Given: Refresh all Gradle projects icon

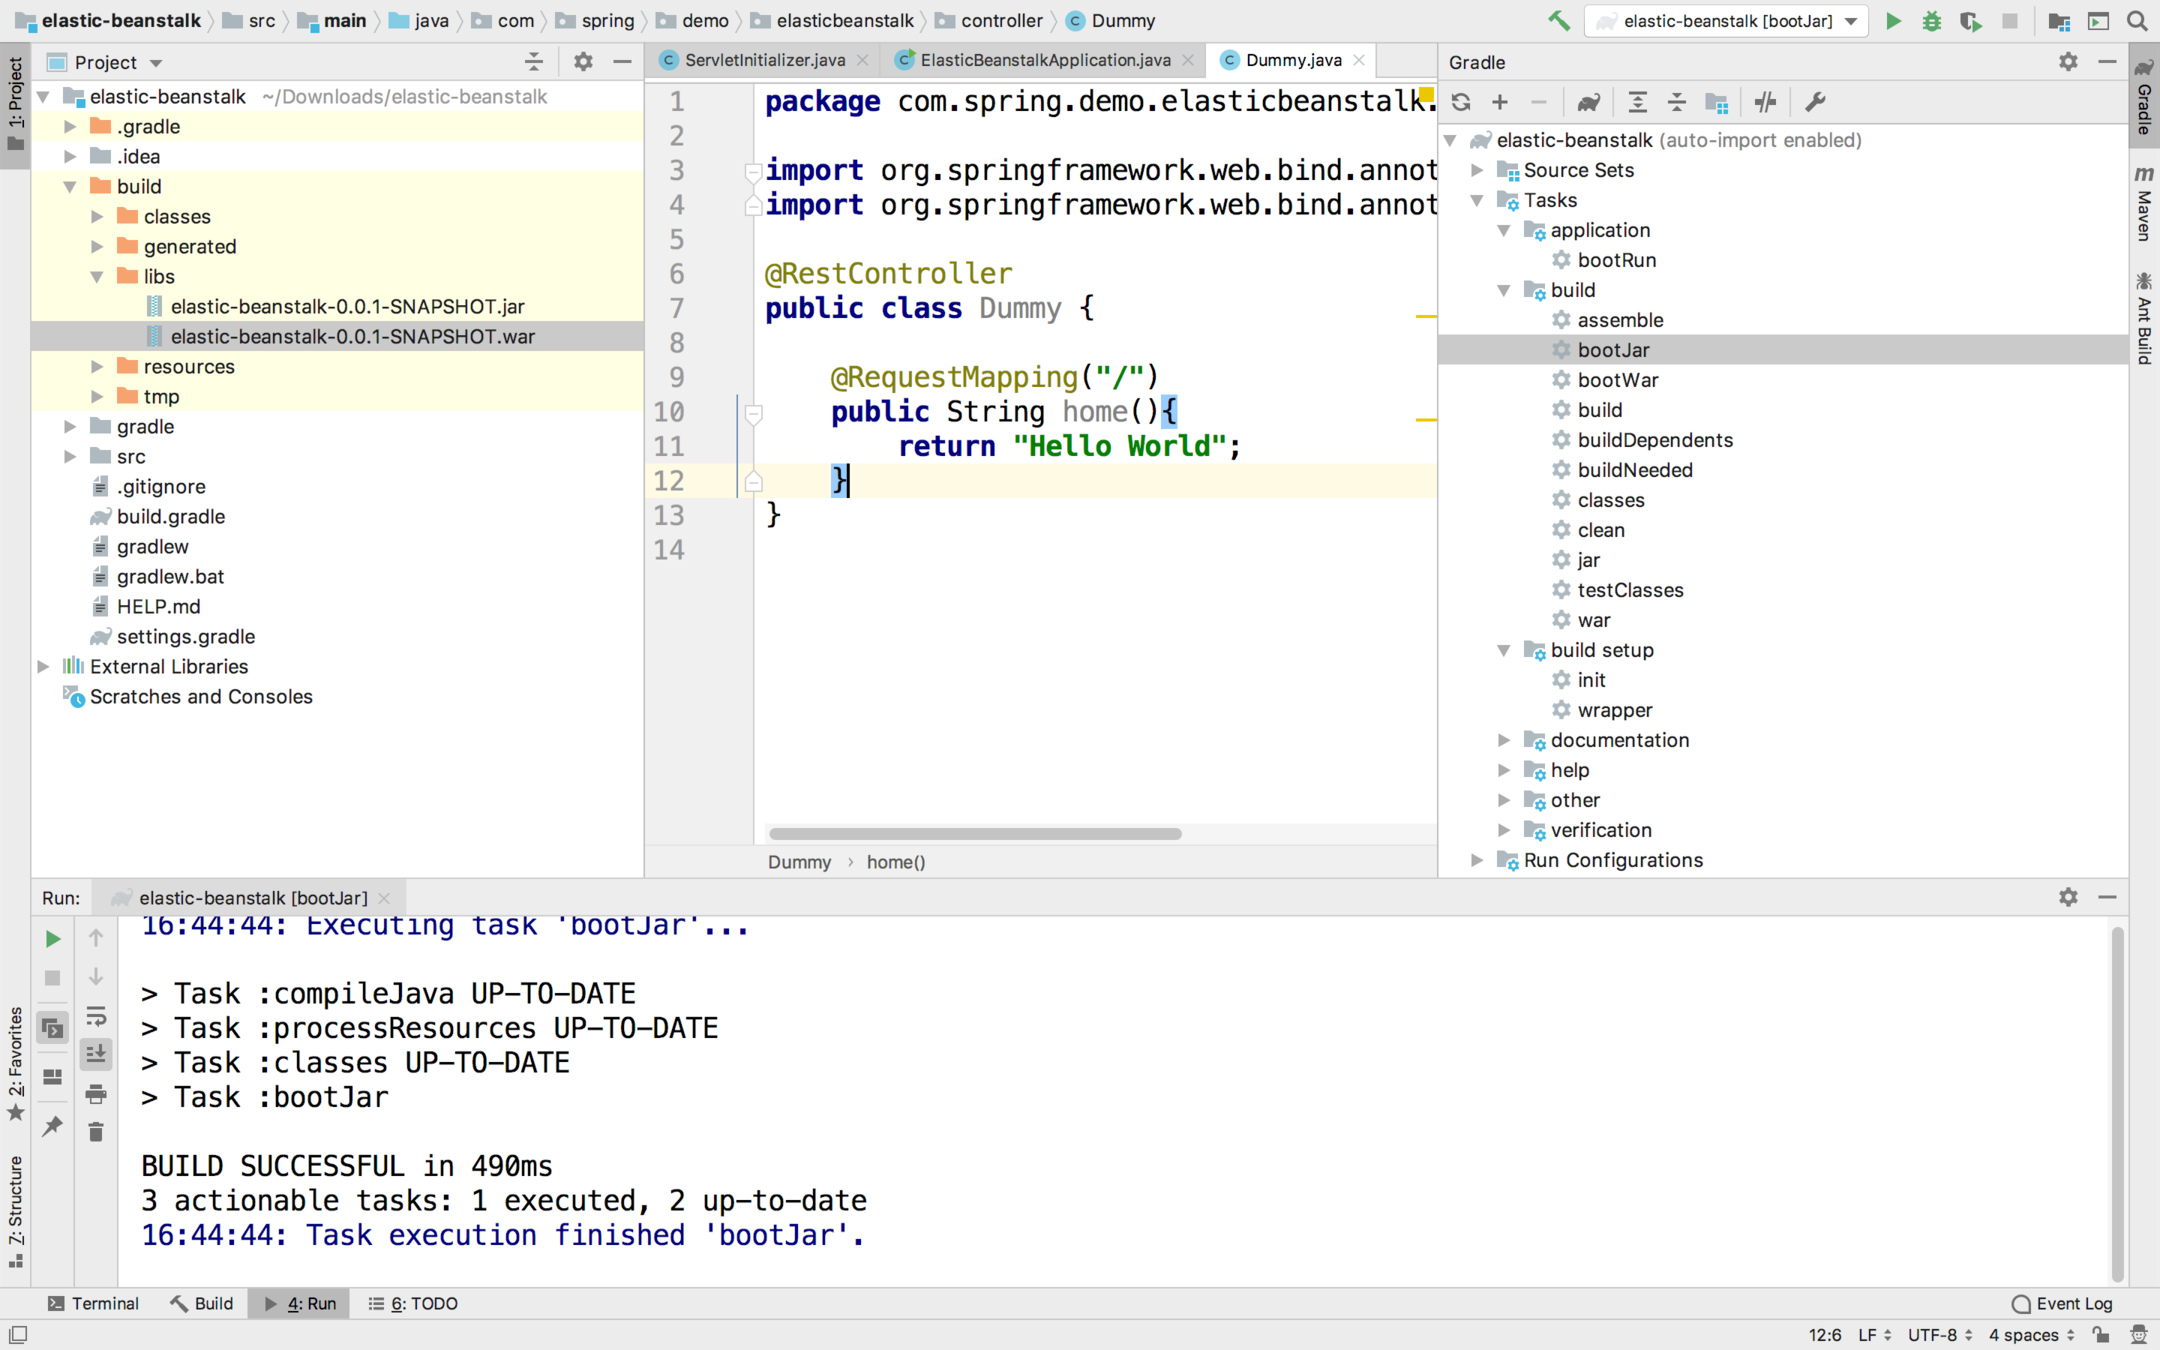Looking at the screenshot, I should 1460,102.
